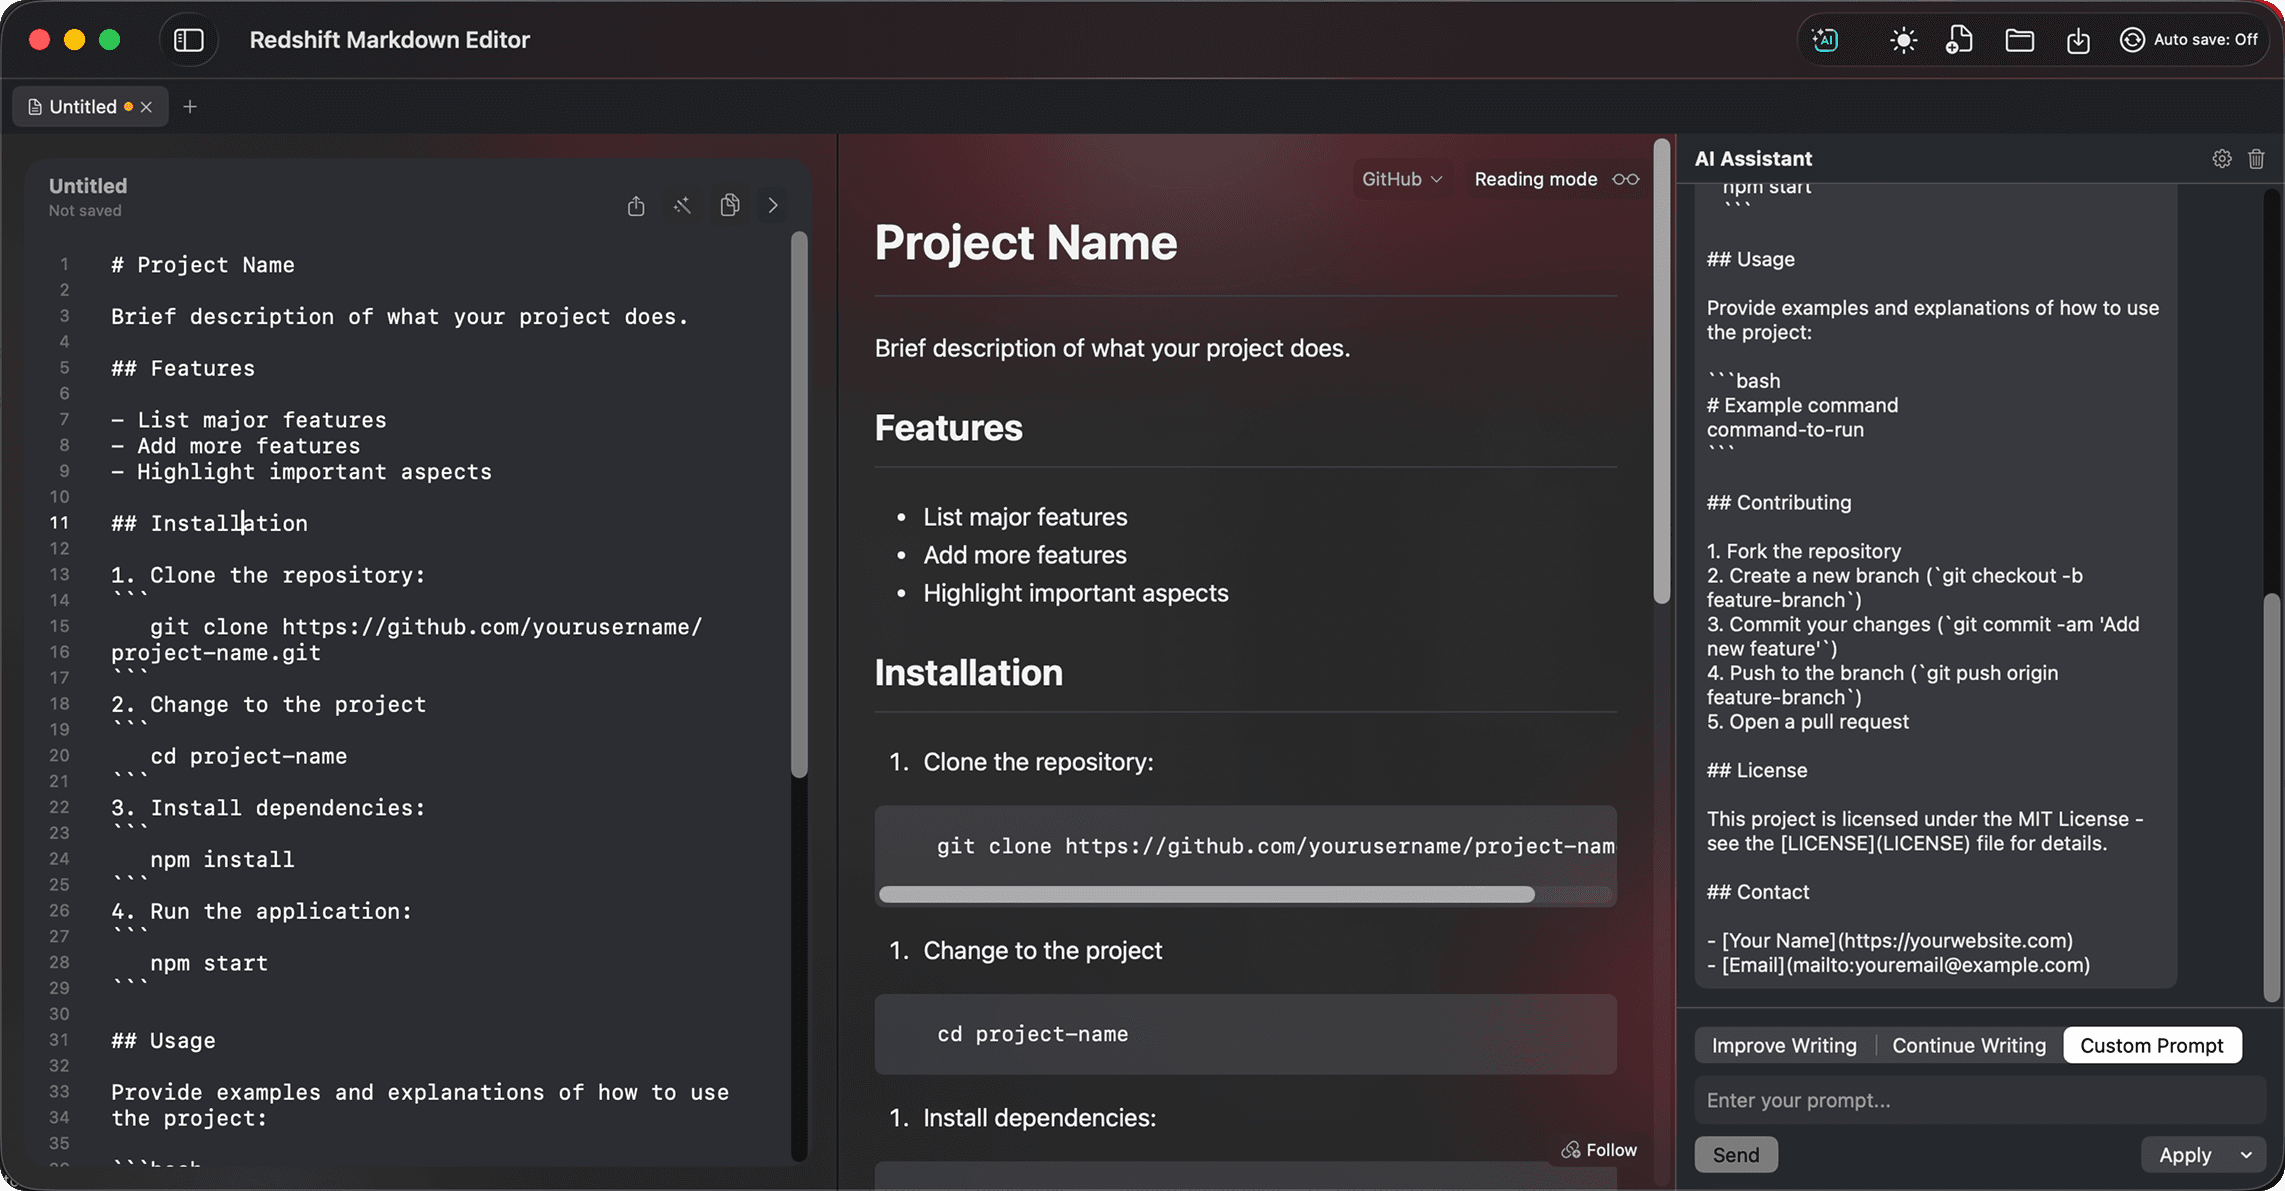The image size is (2285, 1191).
Task: Enable Follow scroll sync in preview
Action: tap(1600, 1150)
